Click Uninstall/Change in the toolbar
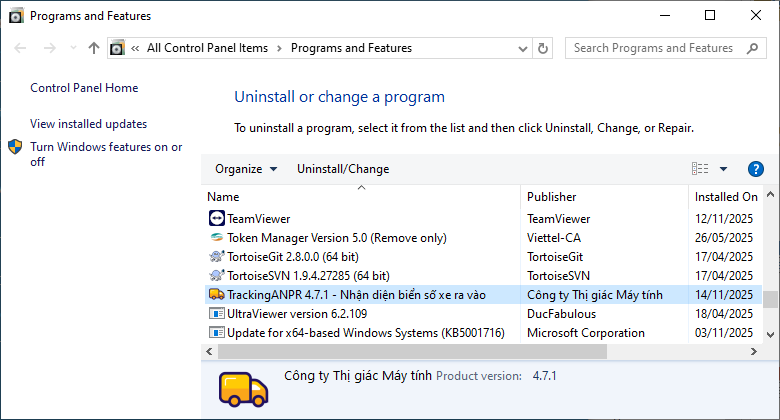 coord(343,169)
